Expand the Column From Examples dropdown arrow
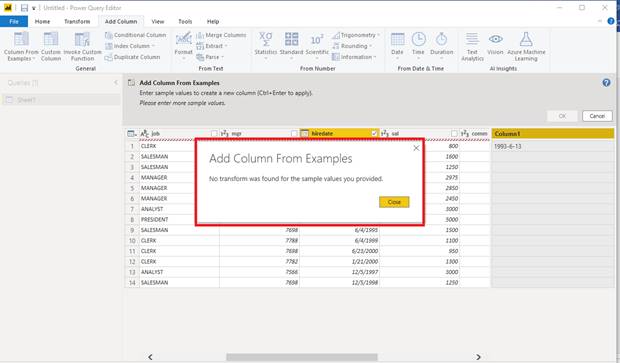This screenshot has height=363, width=620. 34,59
